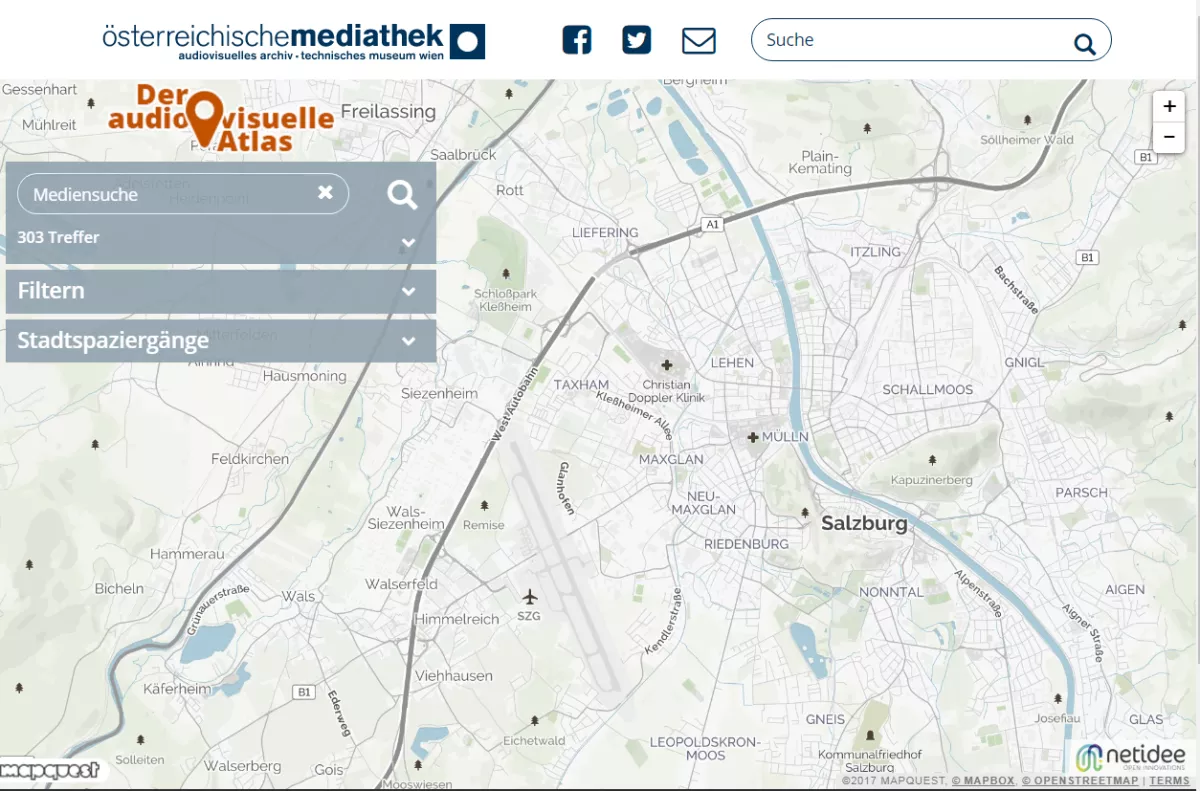Screen dimensions: 1200x791
Task: Open the Mapbox attribution link
Action: 983,781
